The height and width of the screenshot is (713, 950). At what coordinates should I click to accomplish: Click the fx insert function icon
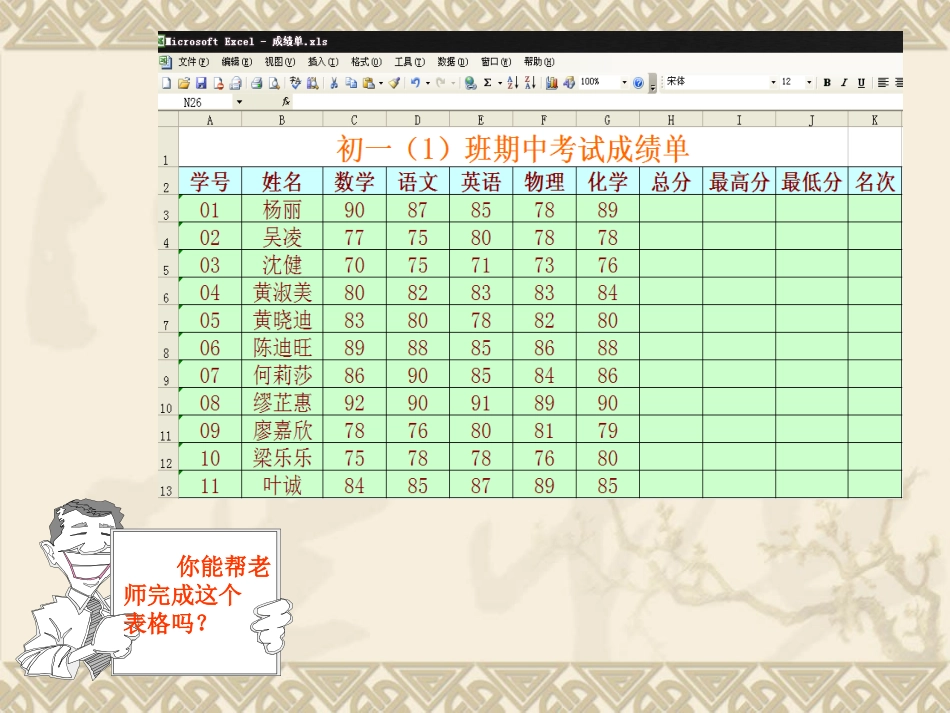286,102
